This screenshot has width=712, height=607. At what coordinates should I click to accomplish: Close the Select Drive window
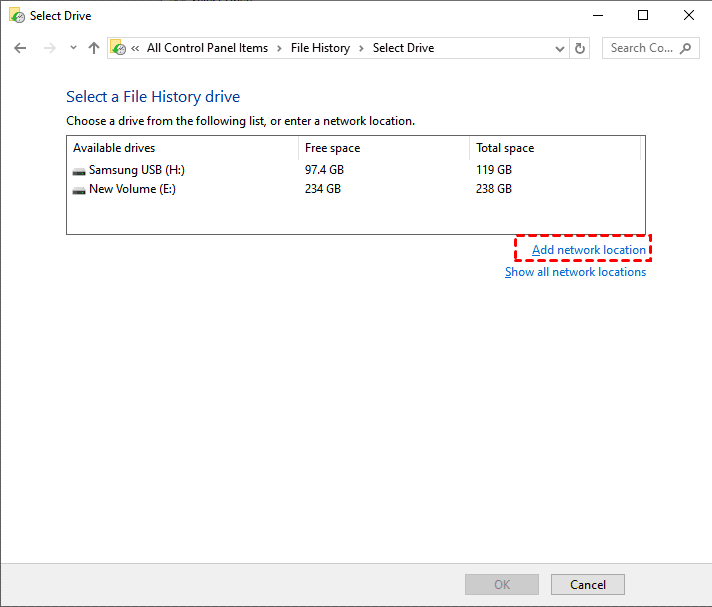pyautogui.click(x=688, y=15)
